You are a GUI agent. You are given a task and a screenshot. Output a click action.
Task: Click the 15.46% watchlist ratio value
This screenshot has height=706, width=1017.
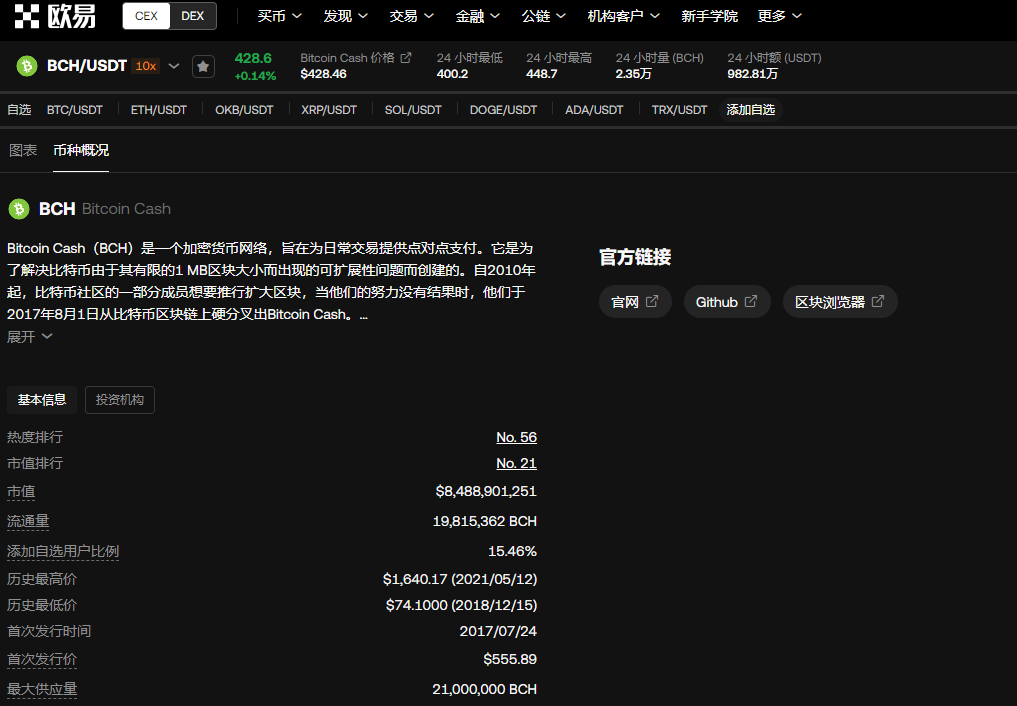click(x=512, y=551)
